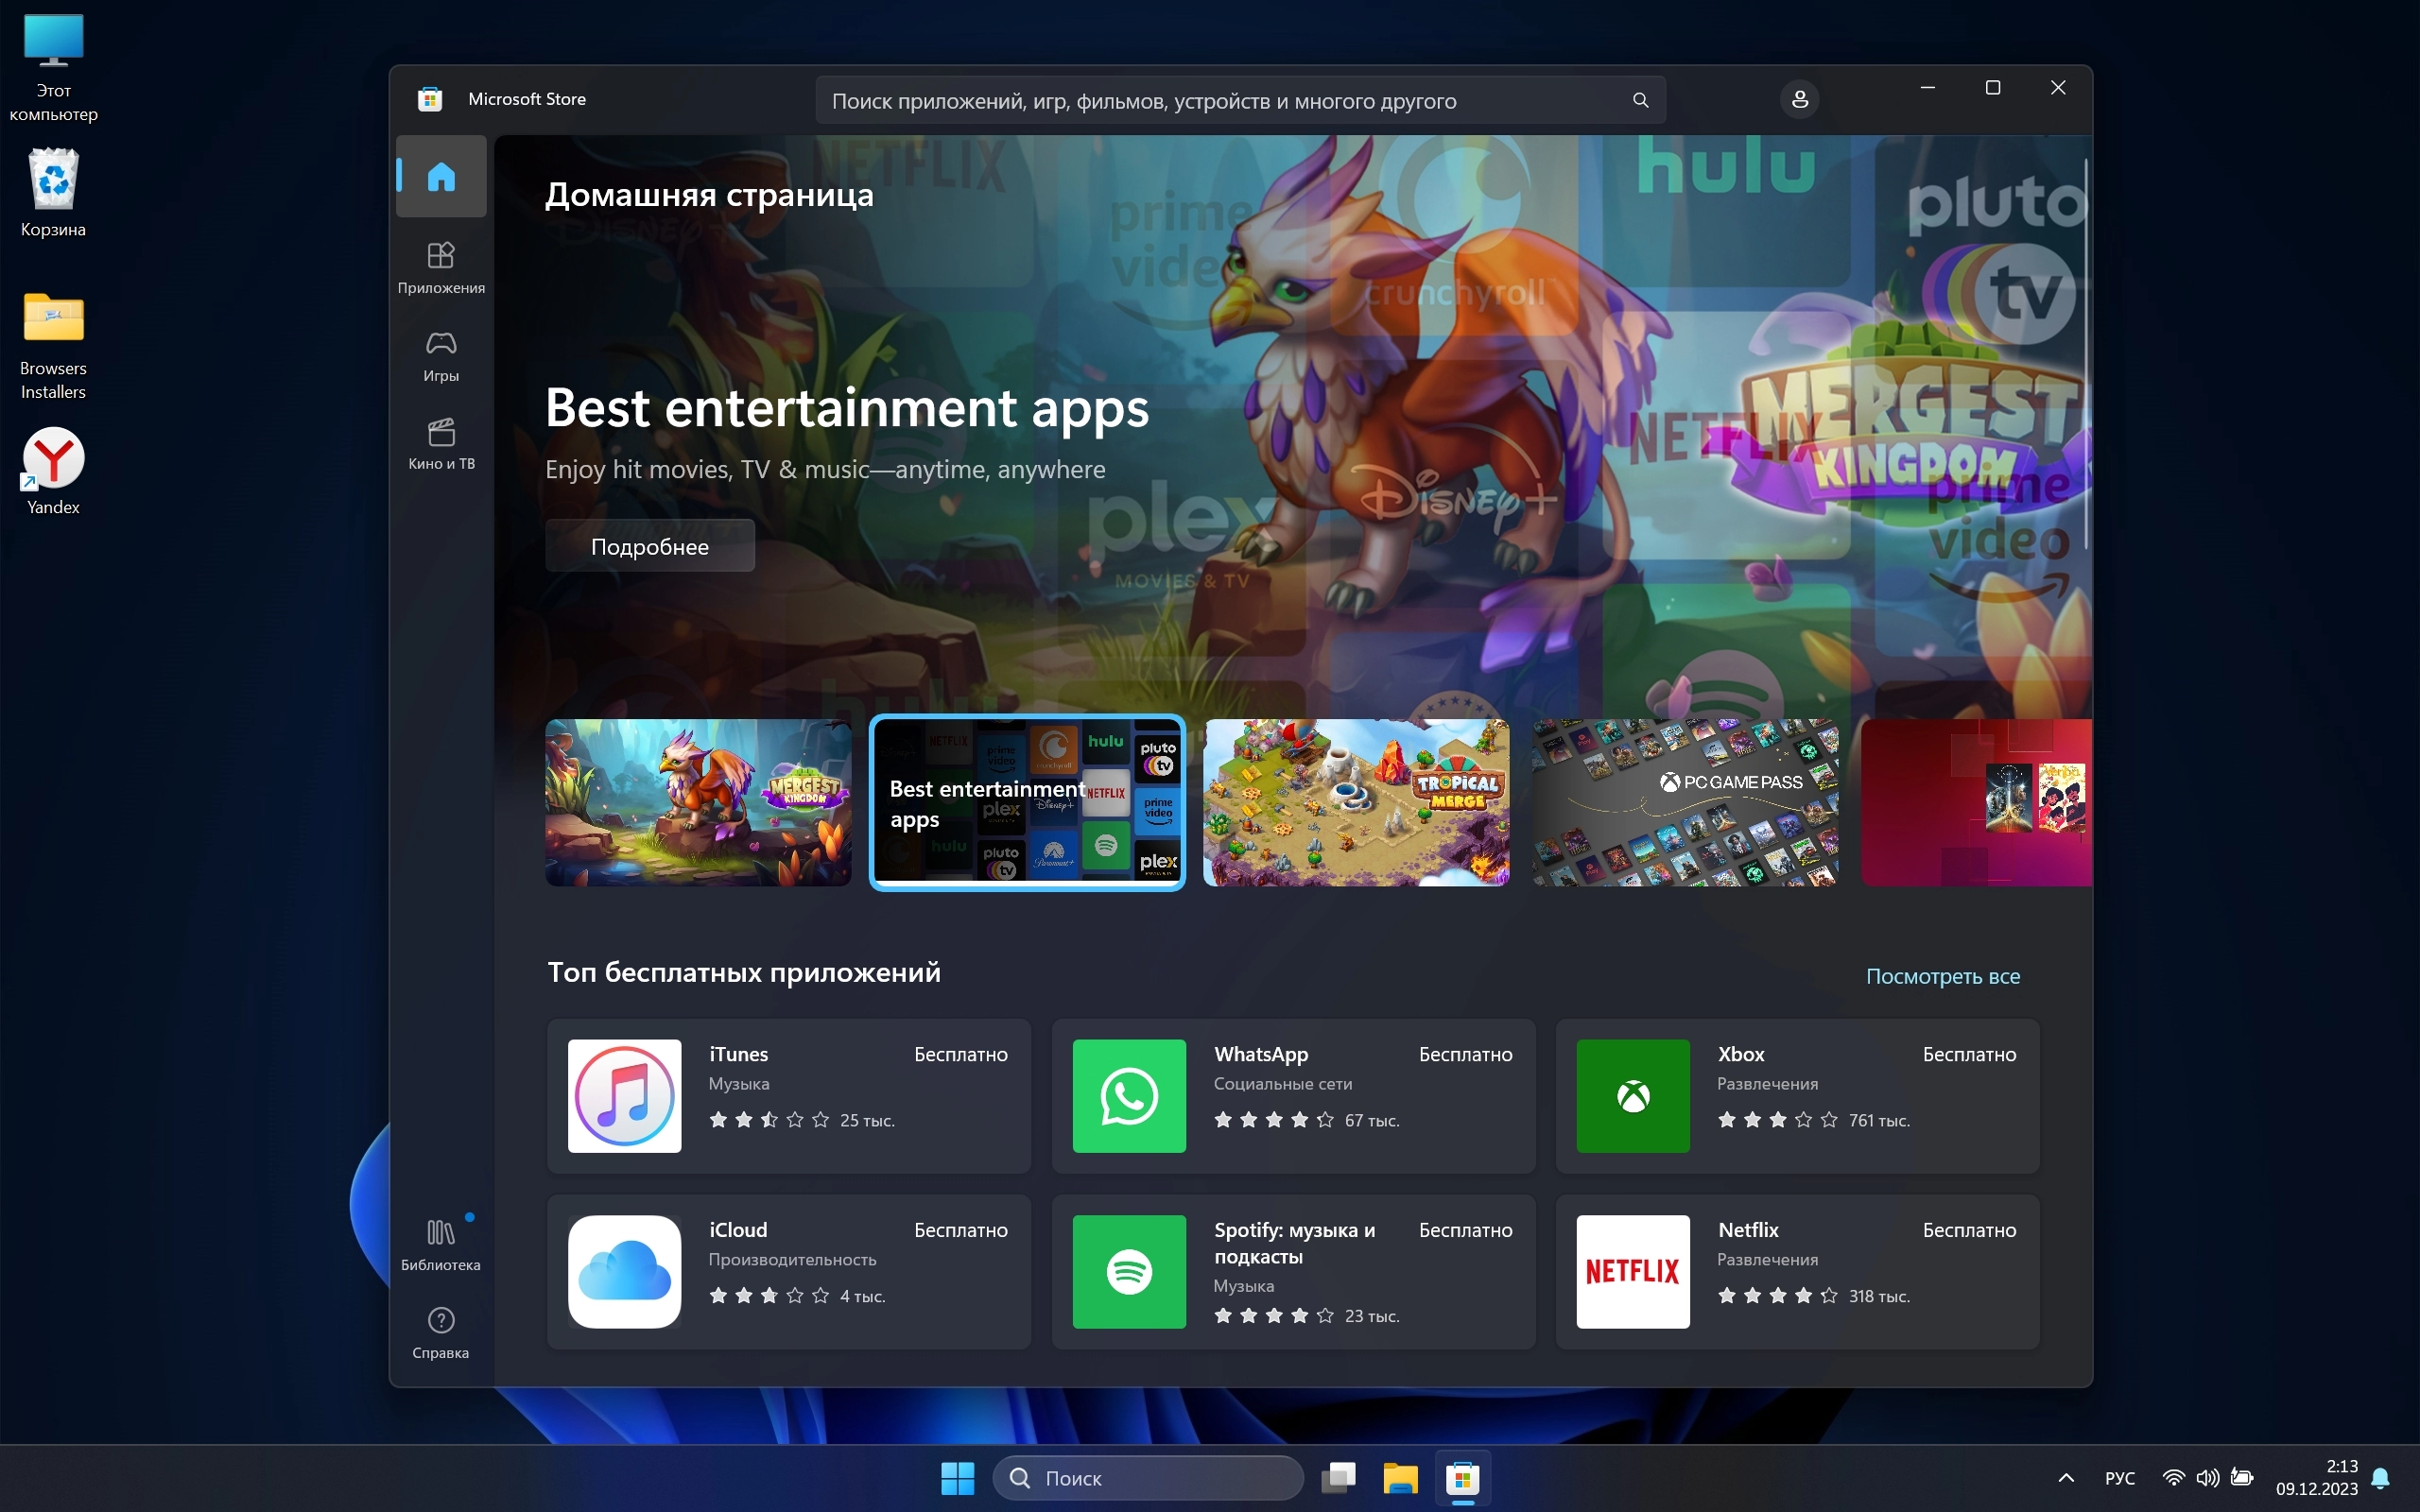Open the Библиотека (Library) page
Viewport: 2420px width, 1512px height.
coord(441,1244)
